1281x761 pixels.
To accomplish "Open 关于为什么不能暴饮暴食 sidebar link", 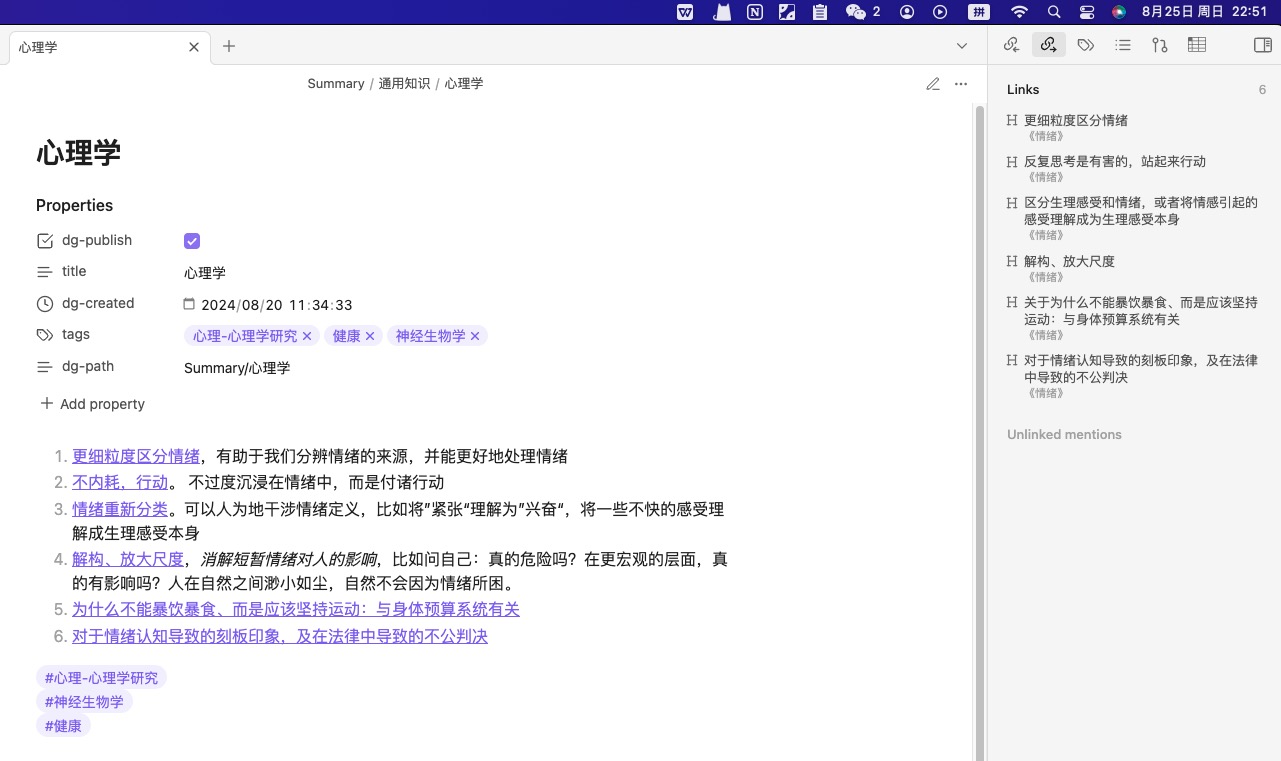I will tap(1141, 311).
